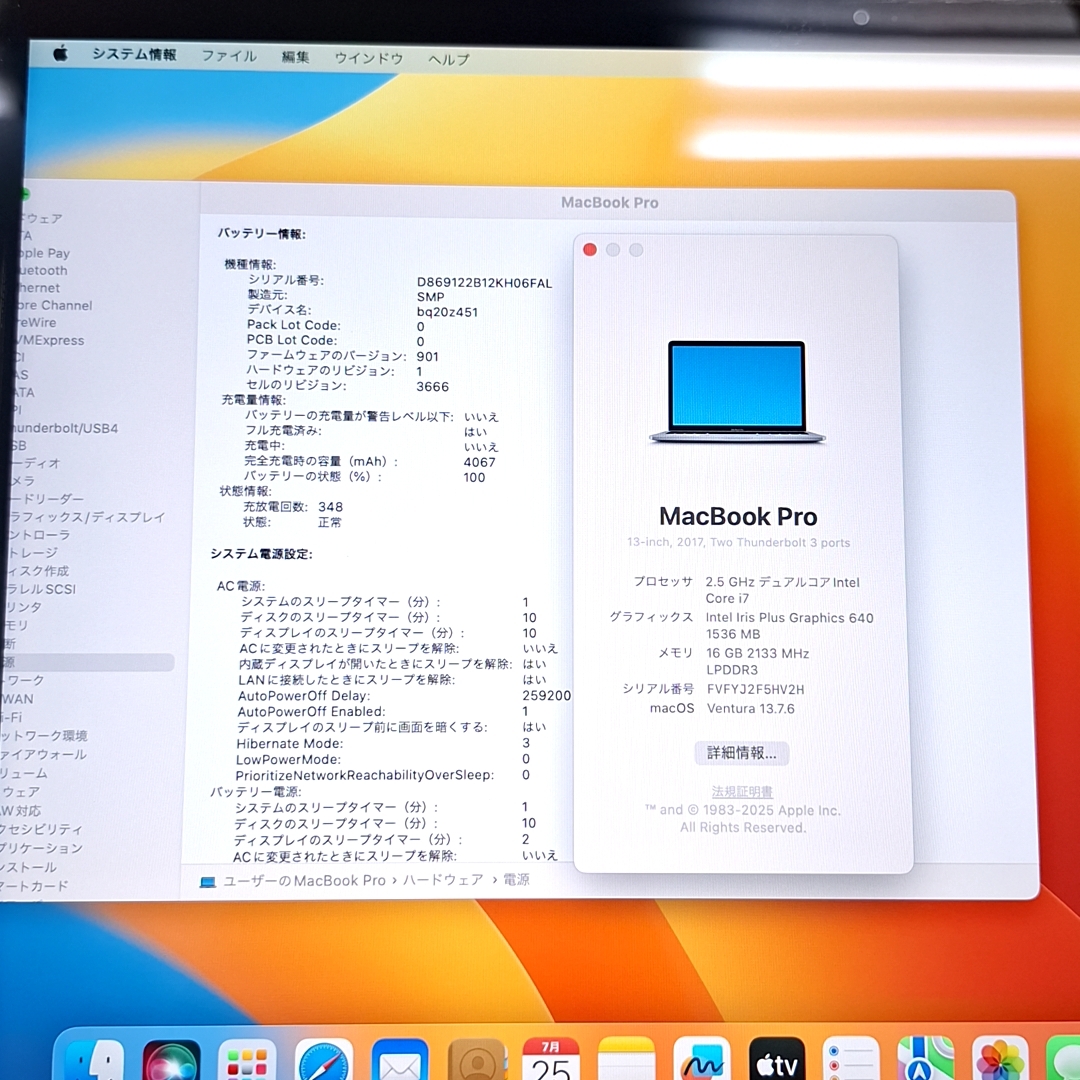This screenshot has height=1080, width=1080.
Task: Open Siri from the Dock
Action: point(171,1061)
